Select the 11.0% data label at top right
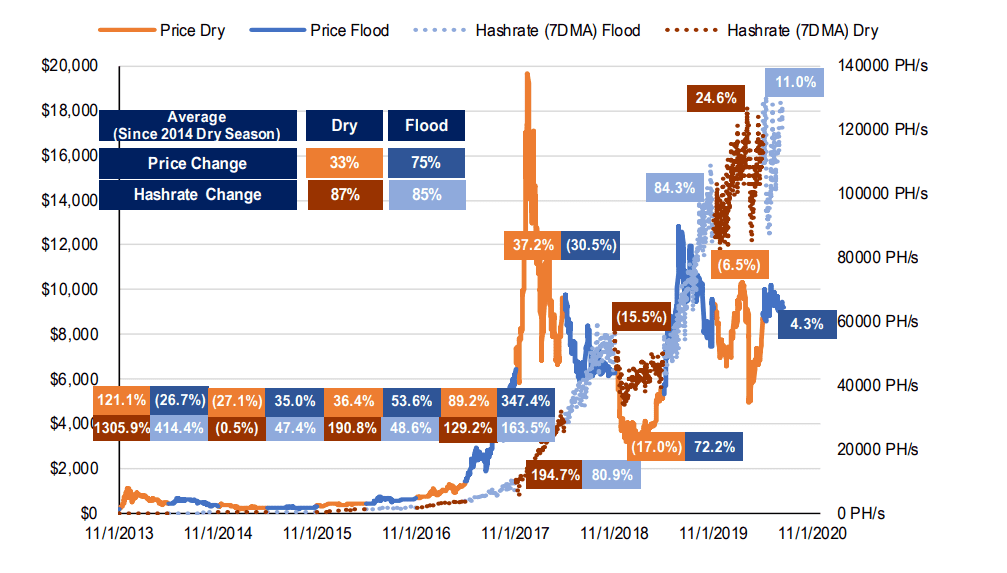Viewport: 1007px width, 573px height. (794, 82)
